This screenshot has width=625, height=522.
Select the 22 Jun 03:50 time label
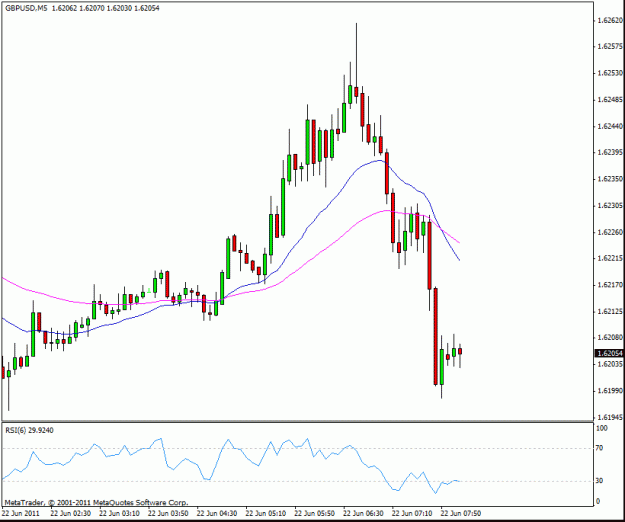point(168,513)
